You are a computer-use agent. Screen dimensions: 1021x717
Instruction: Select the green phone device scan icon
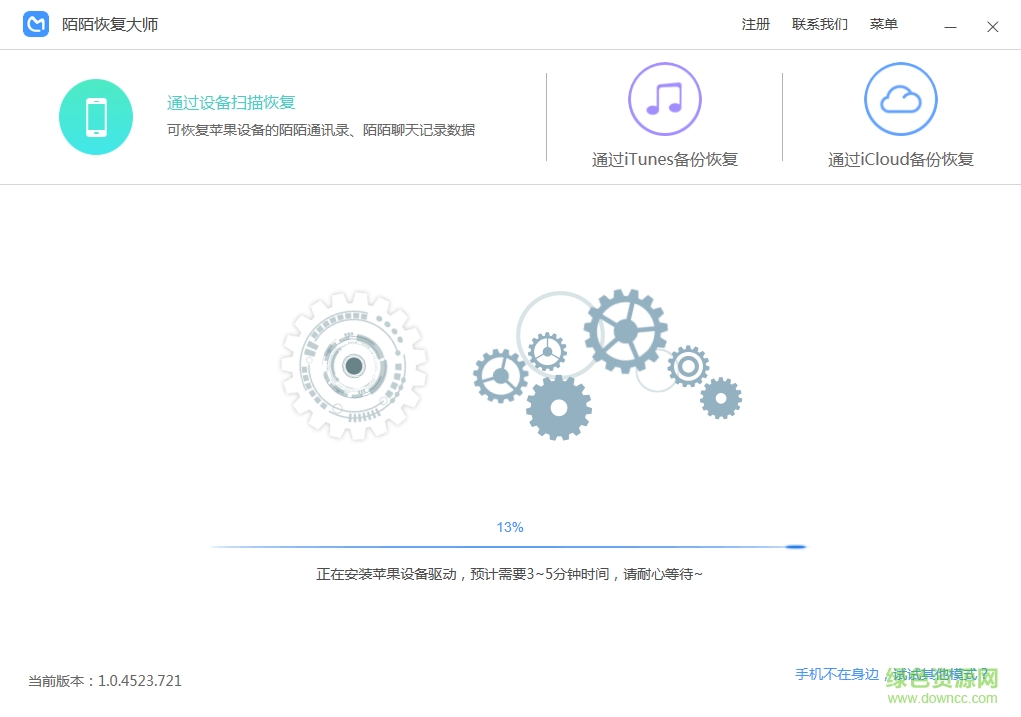(x=96, y=117)
